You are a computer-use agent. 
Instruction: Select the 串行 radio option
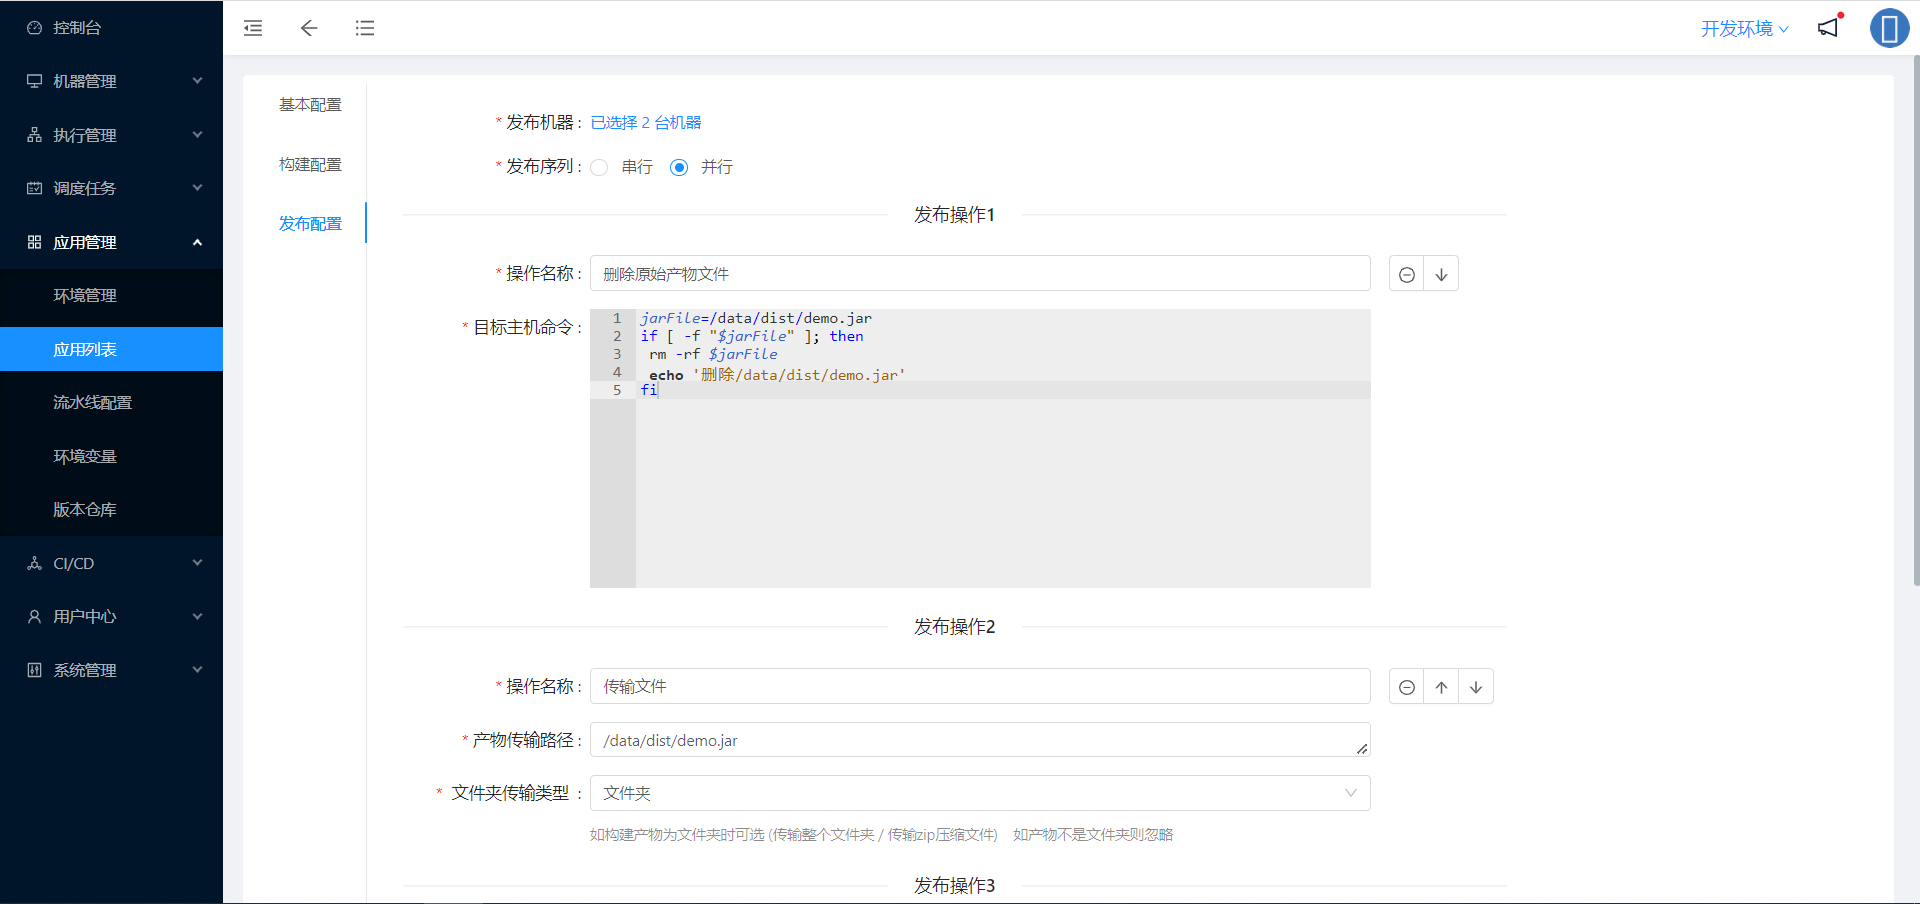pos(599,167)
